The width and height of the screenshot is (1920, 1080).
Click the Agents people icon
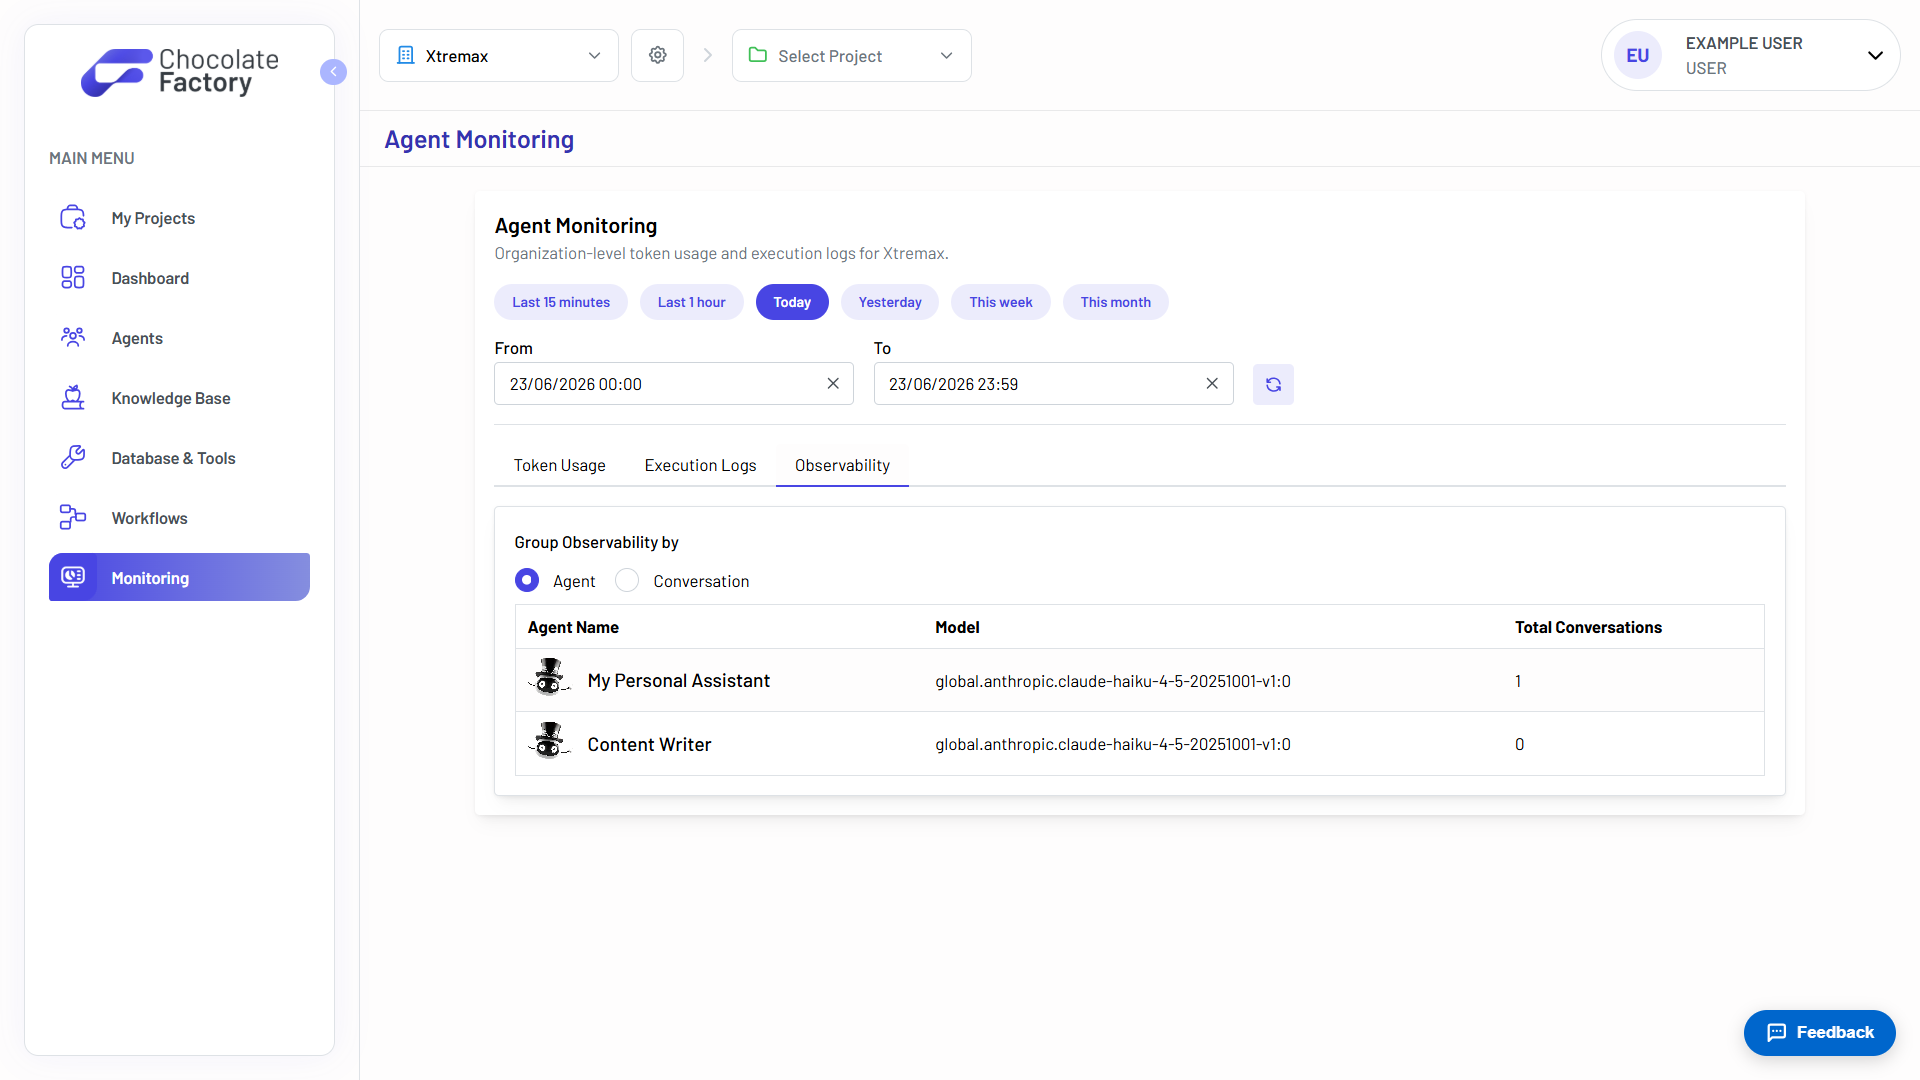pos(73,338)
